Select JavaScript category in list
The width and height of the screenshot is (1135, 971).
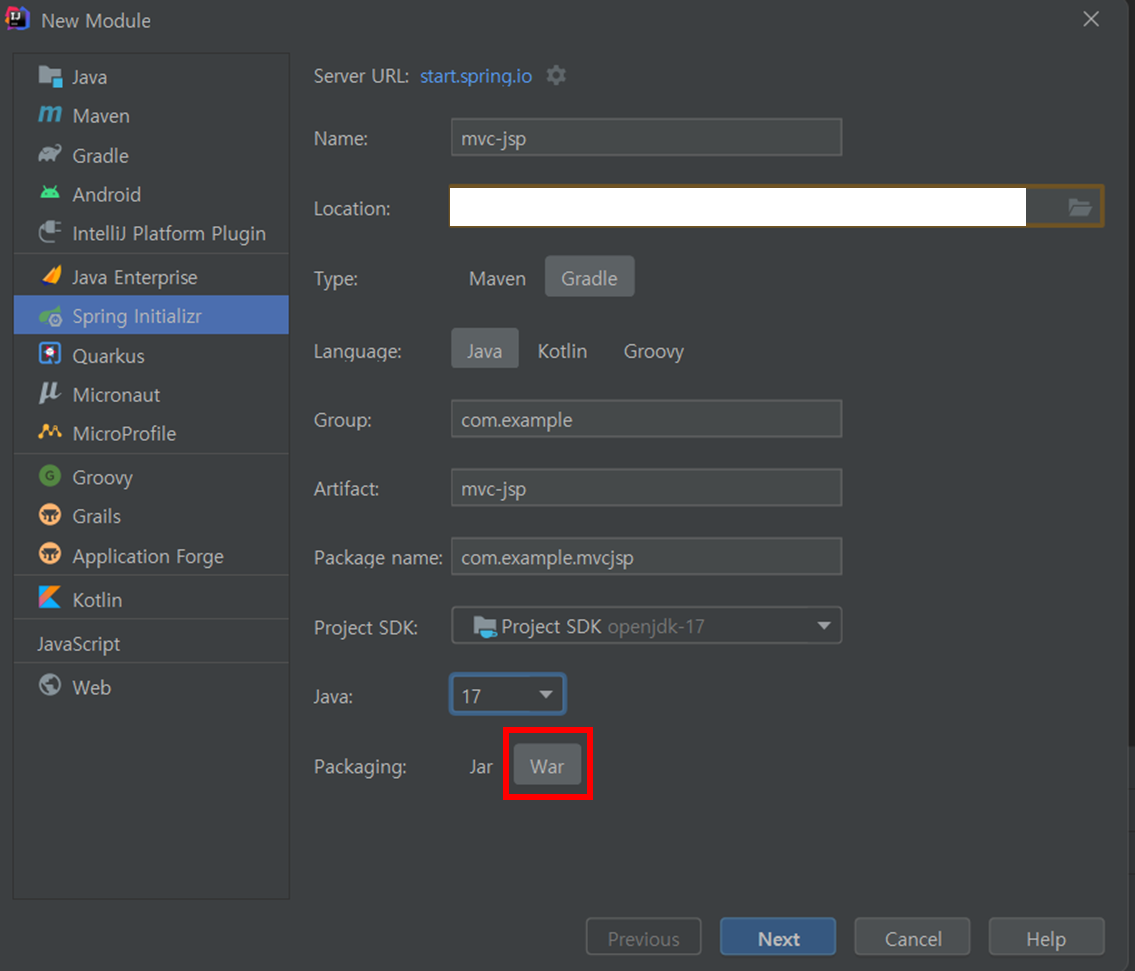click(x=151, y=644)
